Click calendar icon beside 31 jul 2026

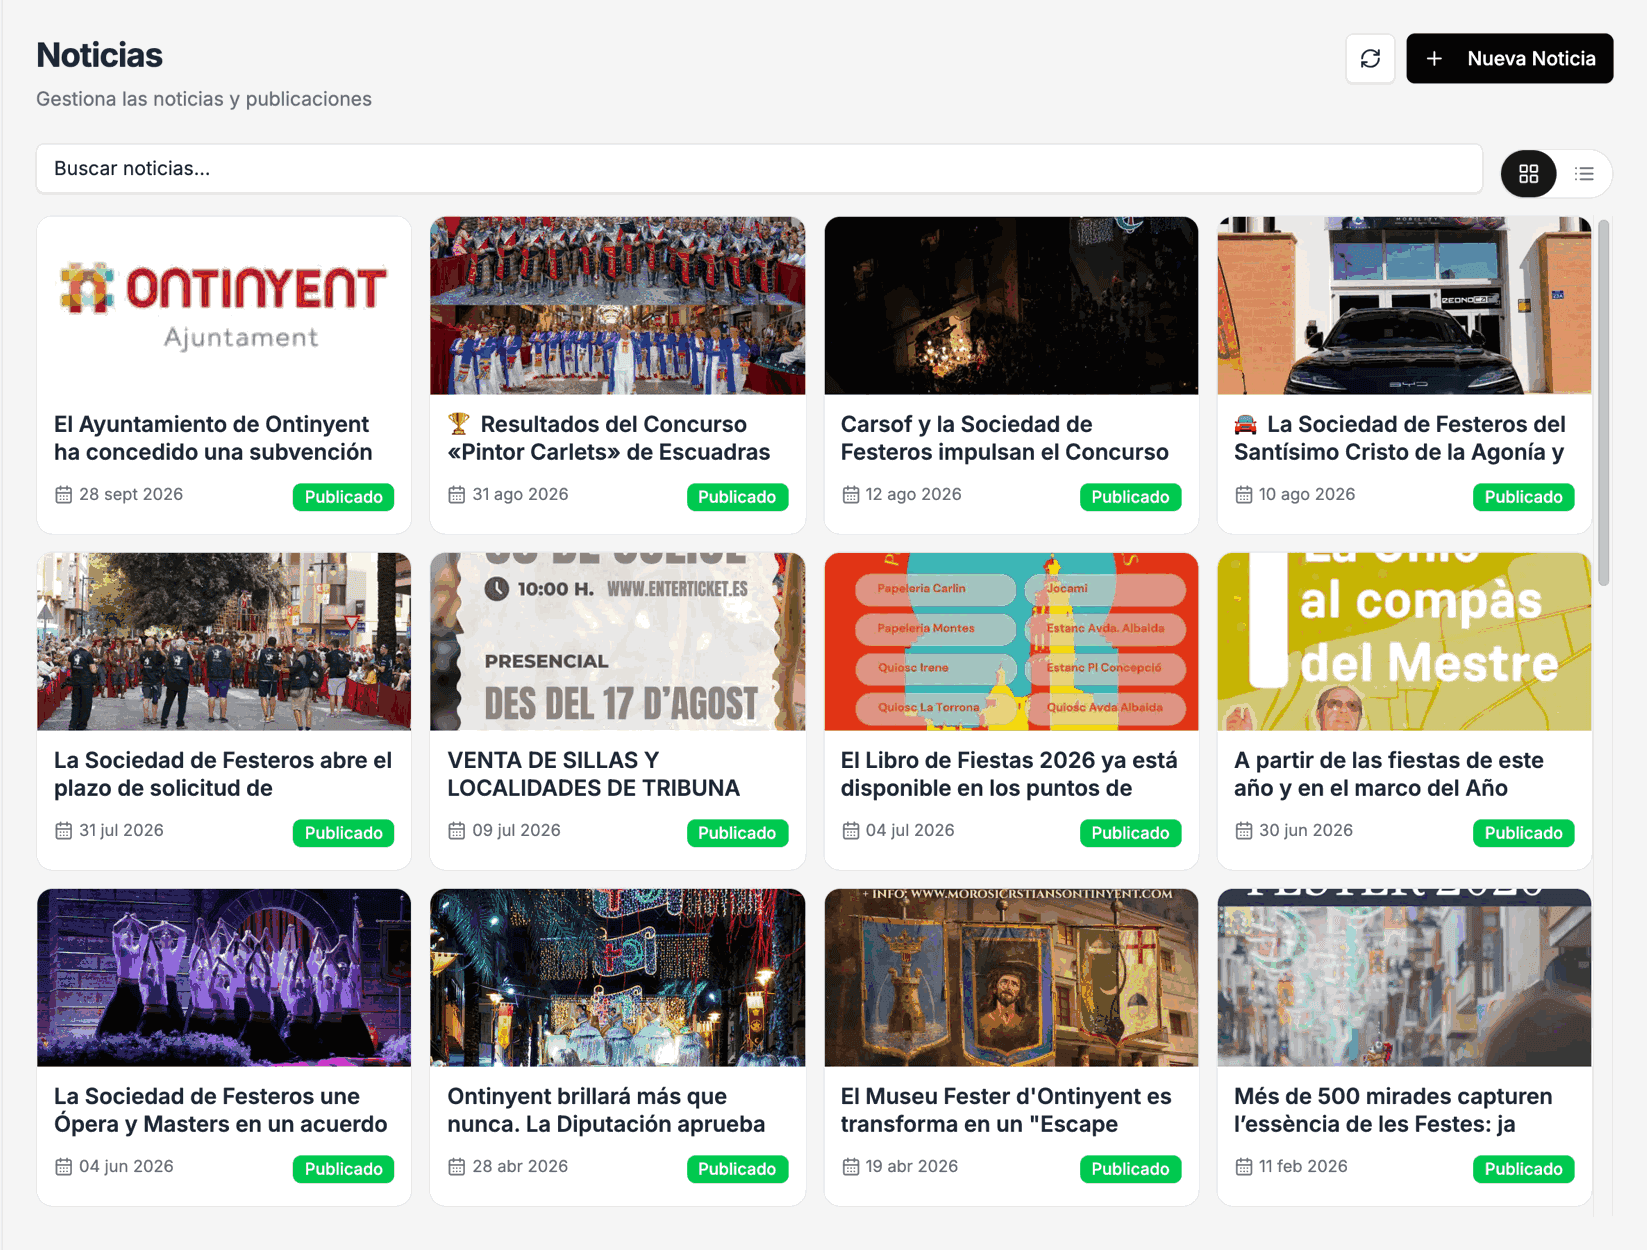tap(63, 831)
